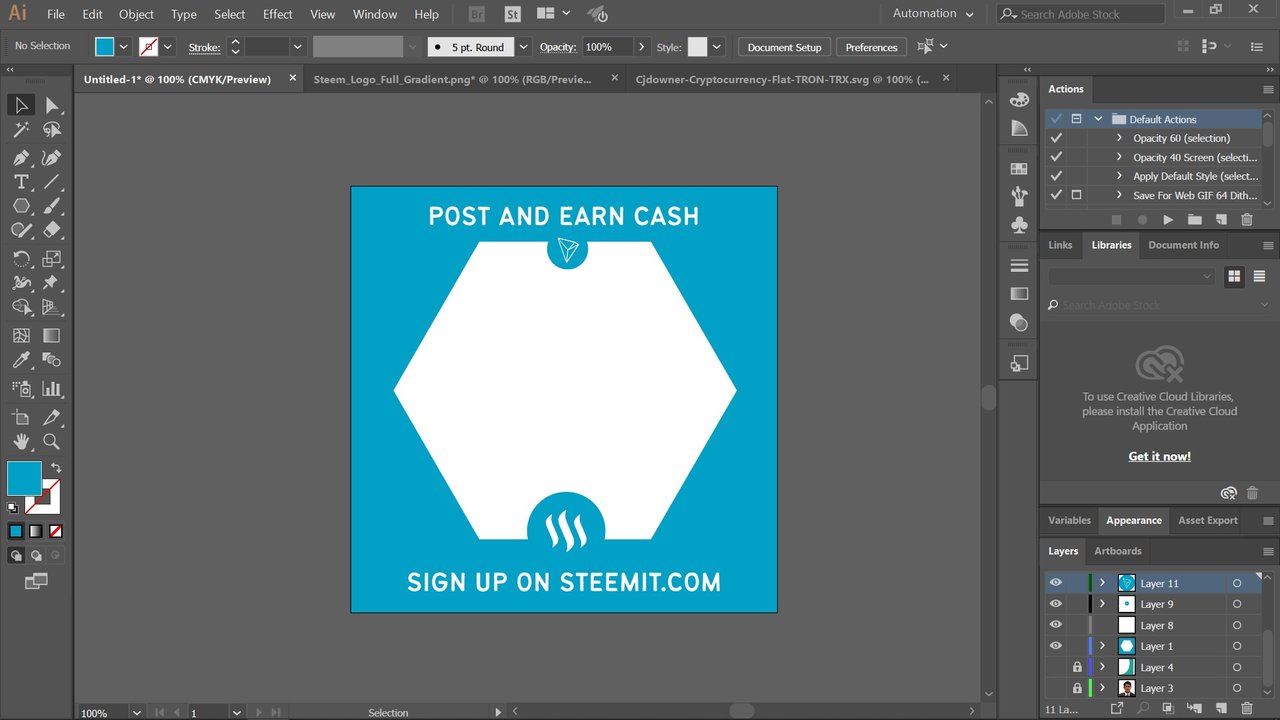Viewport: 1280px width, 720px height.
Task: Select the Selection tool arrow
Action: click(x=21, y=105)
